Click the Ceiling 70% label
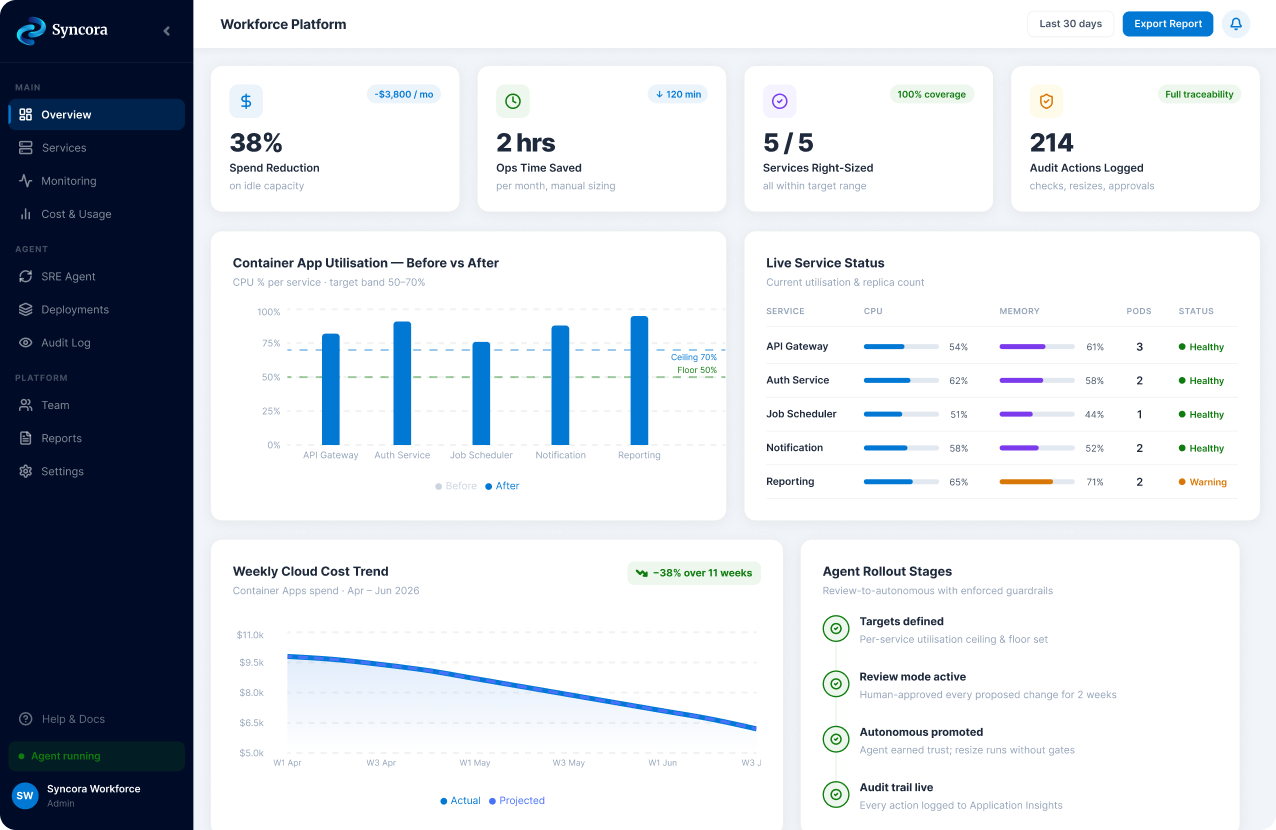The image size is (1276, 830). pyautogui.click(x=694, y=357)
